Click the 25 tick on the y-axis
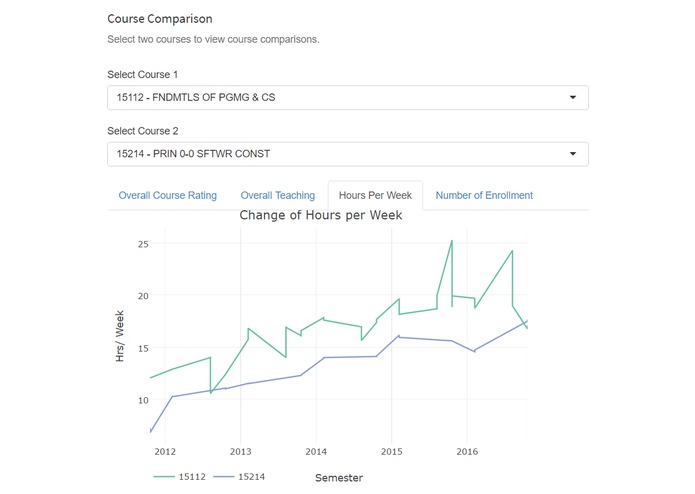Image resolution: width=695 pixels, height=494 pixels. click(x=142, y=244)
